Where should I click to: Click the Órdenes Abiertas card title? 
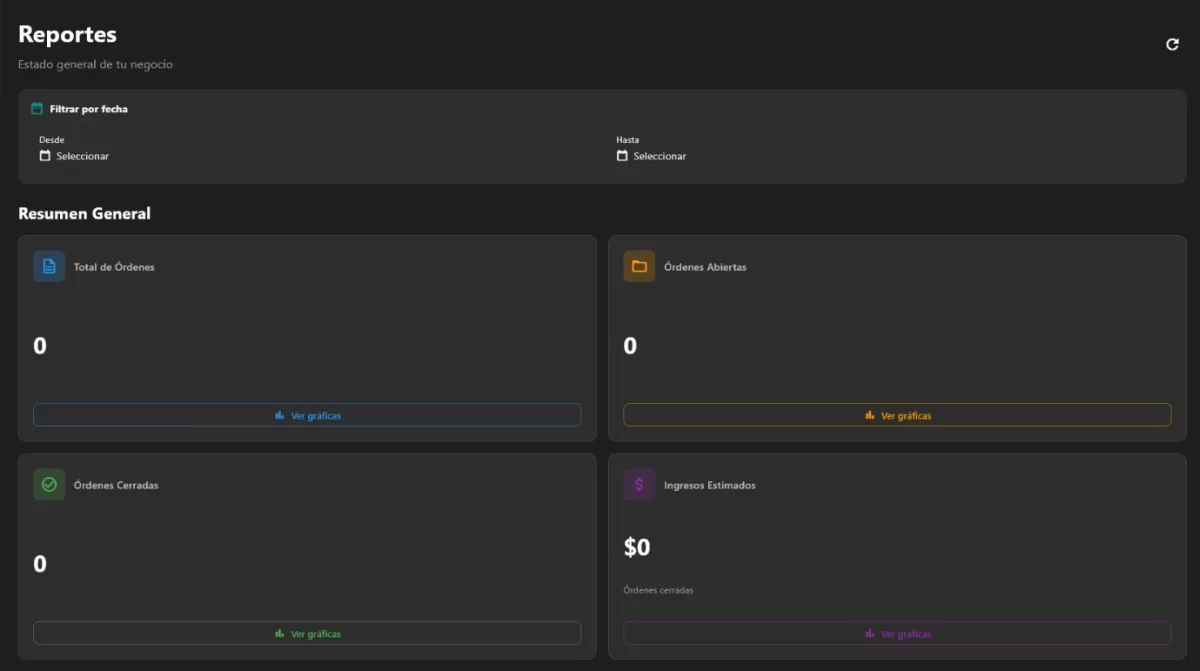pos(705,267)
